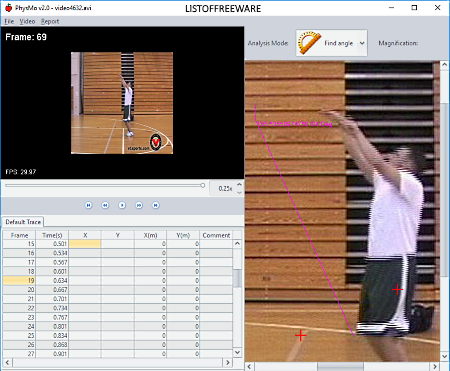Image resolution: width=450 pixels, height=371 pixels.
Task: Open the Video menu
Action: [x=27, y=22]
